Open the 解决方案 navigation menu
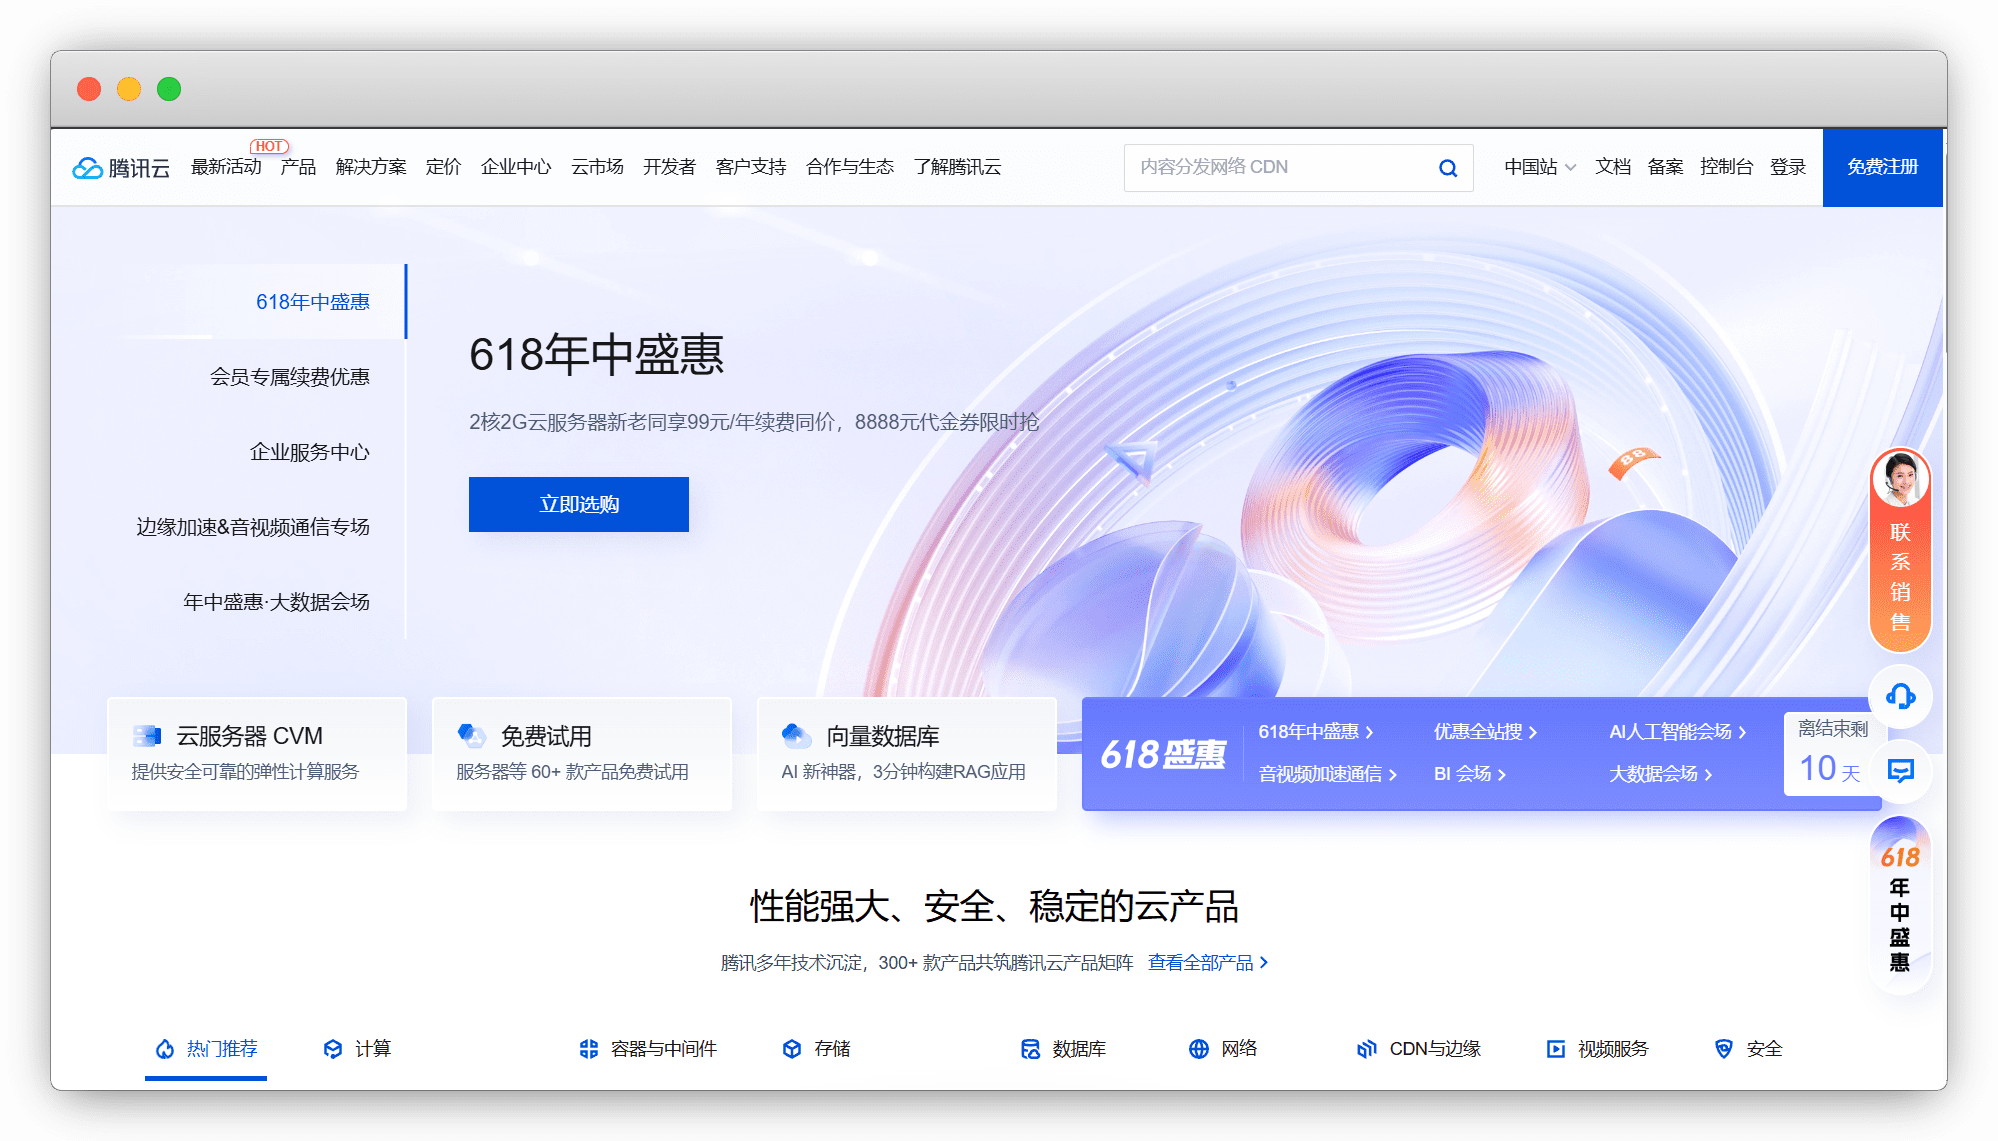The width and height of the screenshot is (1998, 1141). coord(371,167)
